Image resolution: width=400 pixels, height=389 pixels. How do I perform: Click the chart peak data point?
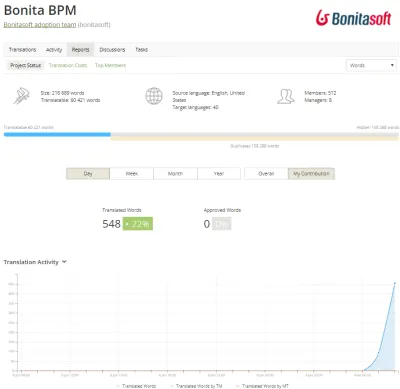point(395,283)
